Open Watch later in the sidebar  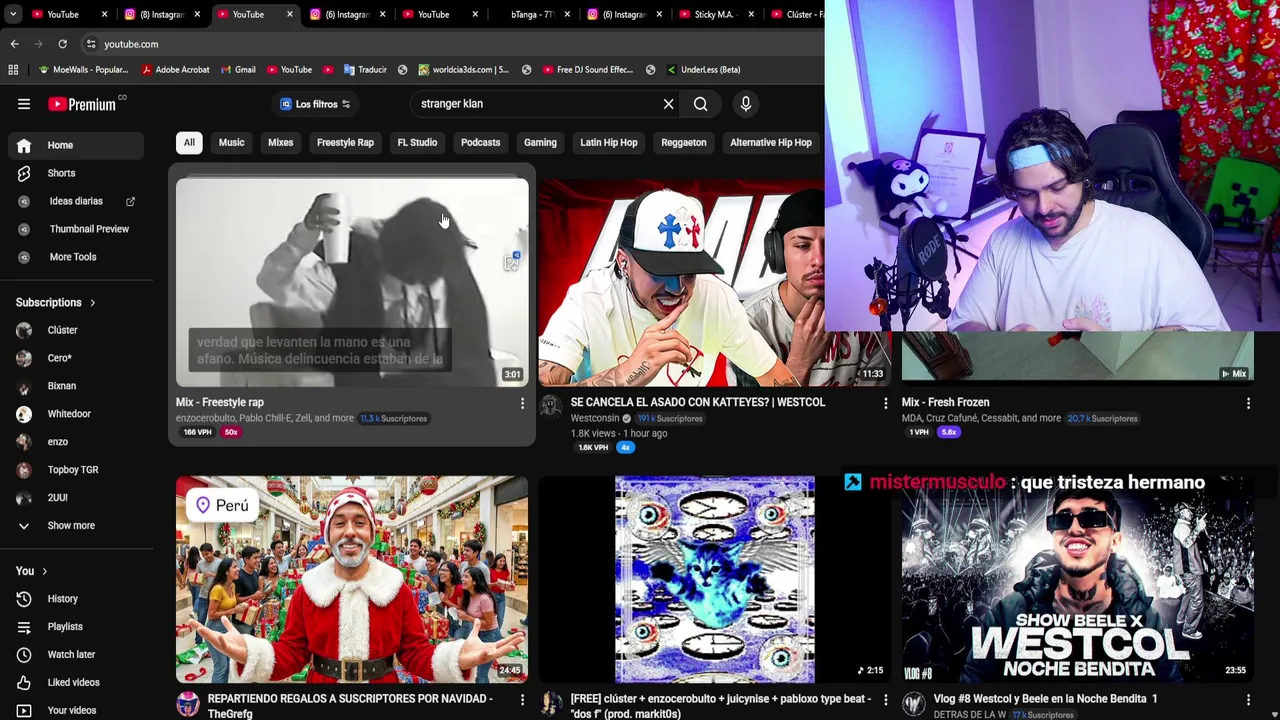(x=76, y=655)
